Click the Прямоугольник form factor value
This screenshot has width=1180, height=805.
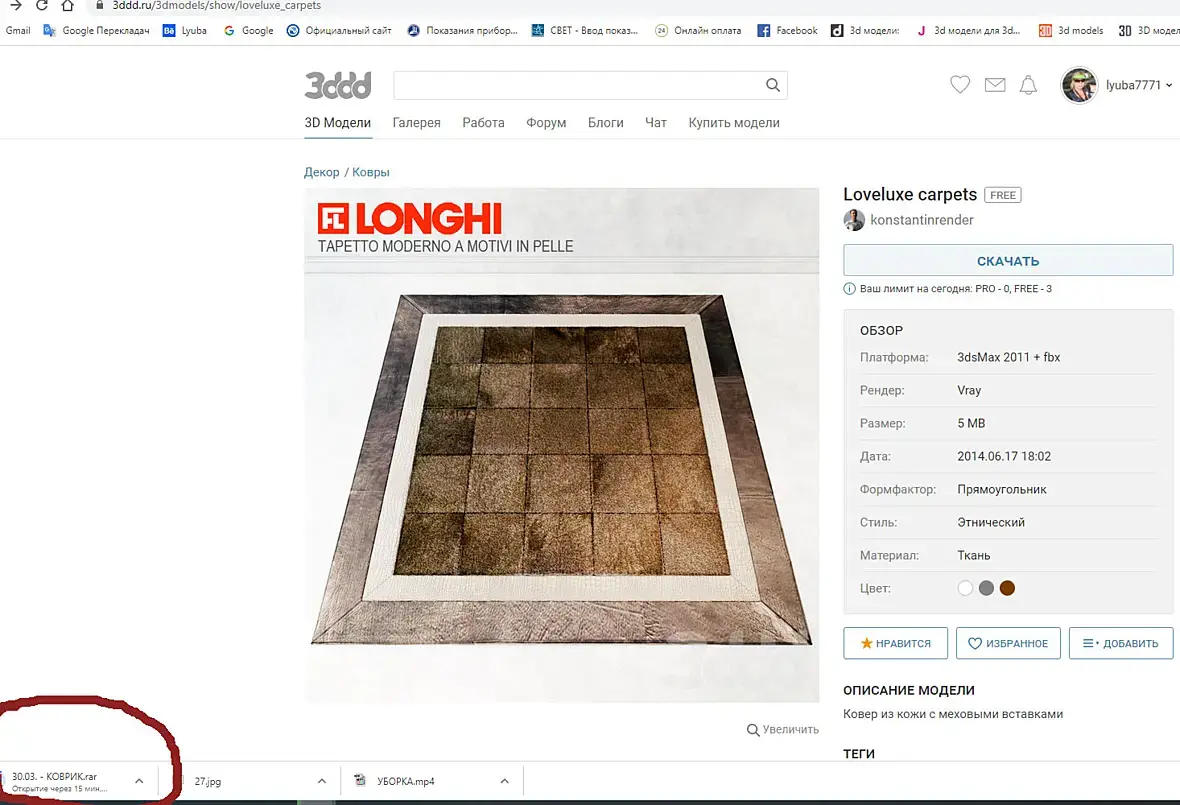click(x=1002, y=489)
